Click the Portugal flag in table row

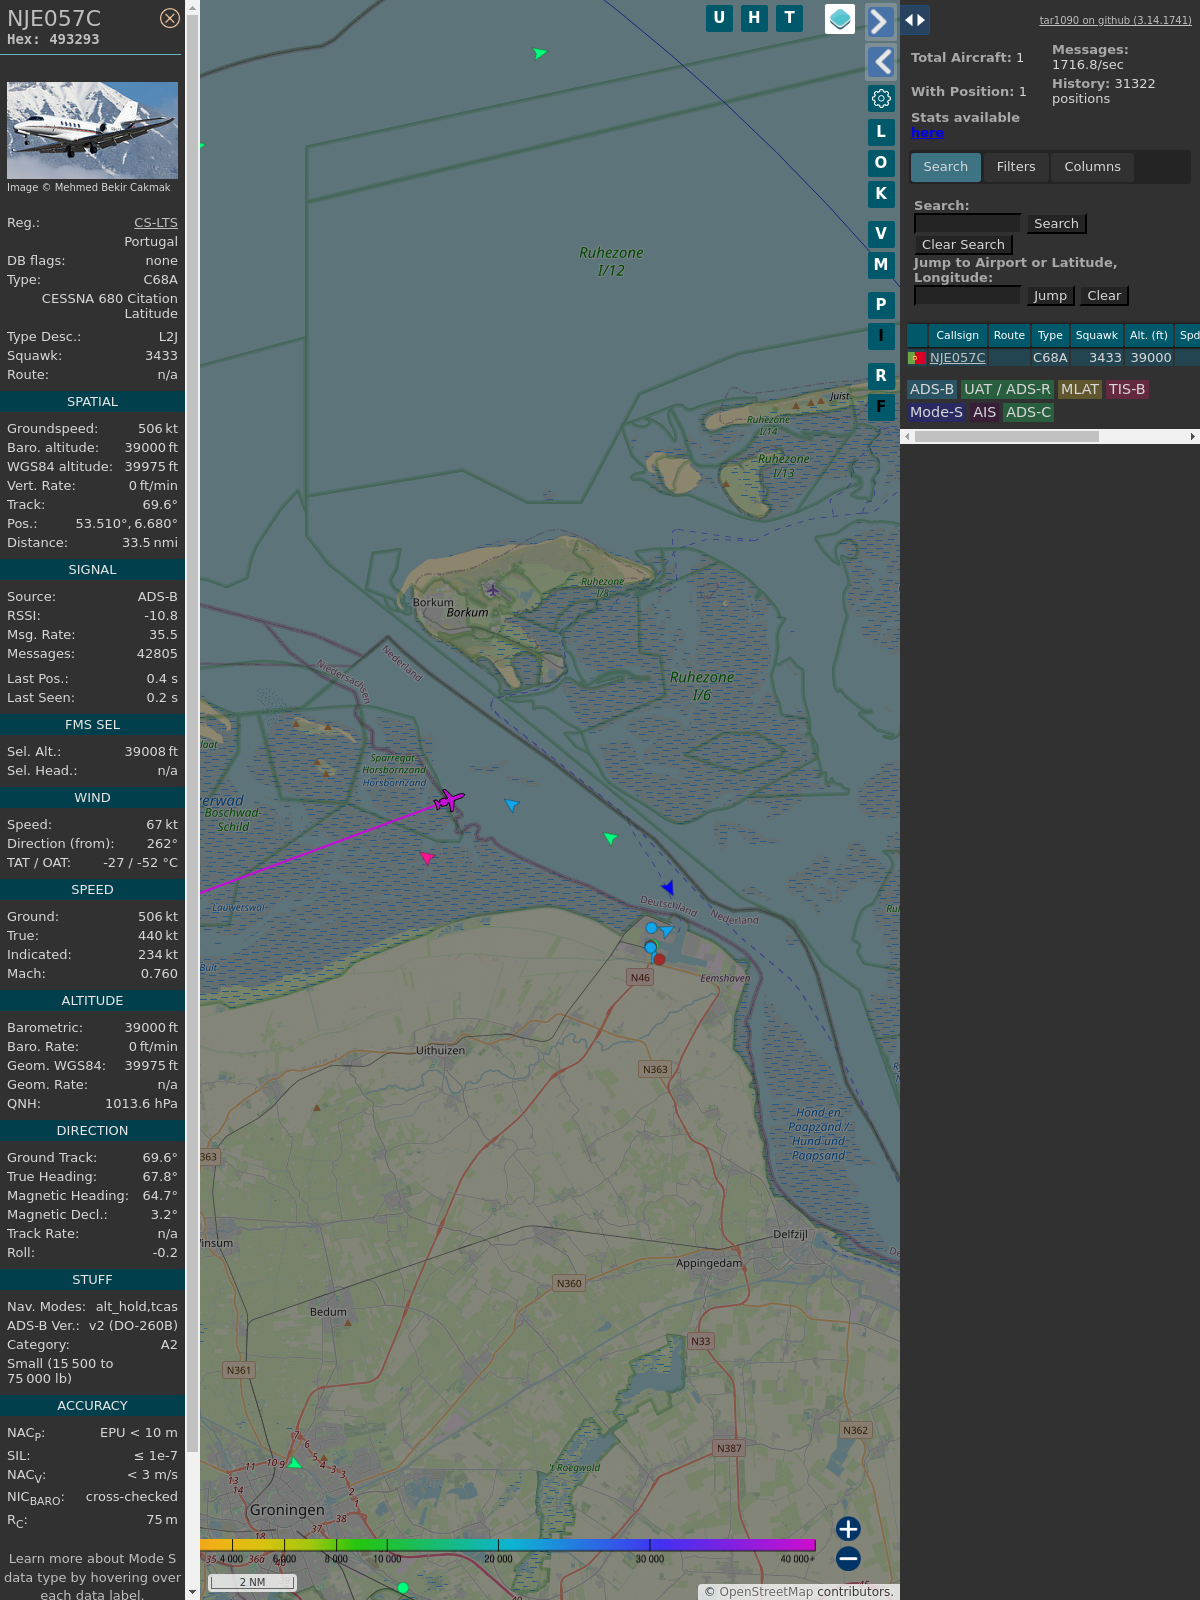click(x=916, y=358)
